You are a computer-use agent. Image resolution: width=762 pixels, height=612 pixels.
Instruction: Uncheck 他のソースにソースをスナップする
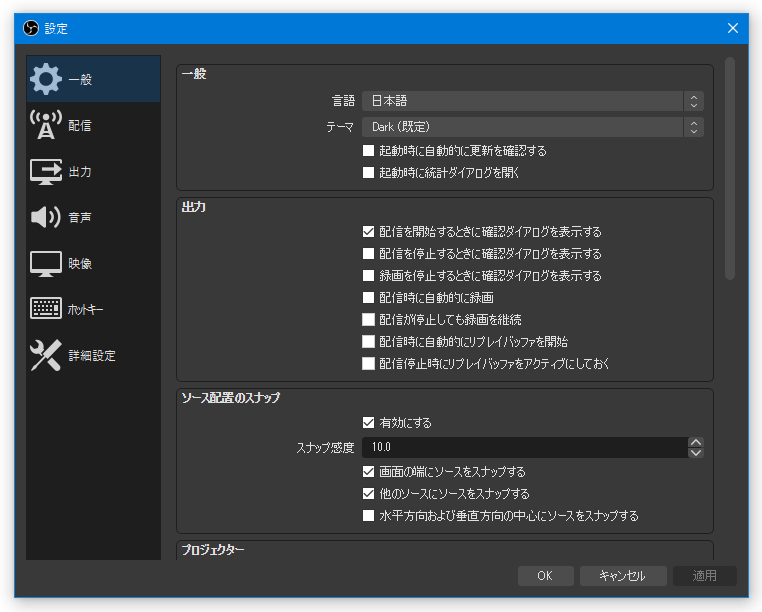click(368, 493)
